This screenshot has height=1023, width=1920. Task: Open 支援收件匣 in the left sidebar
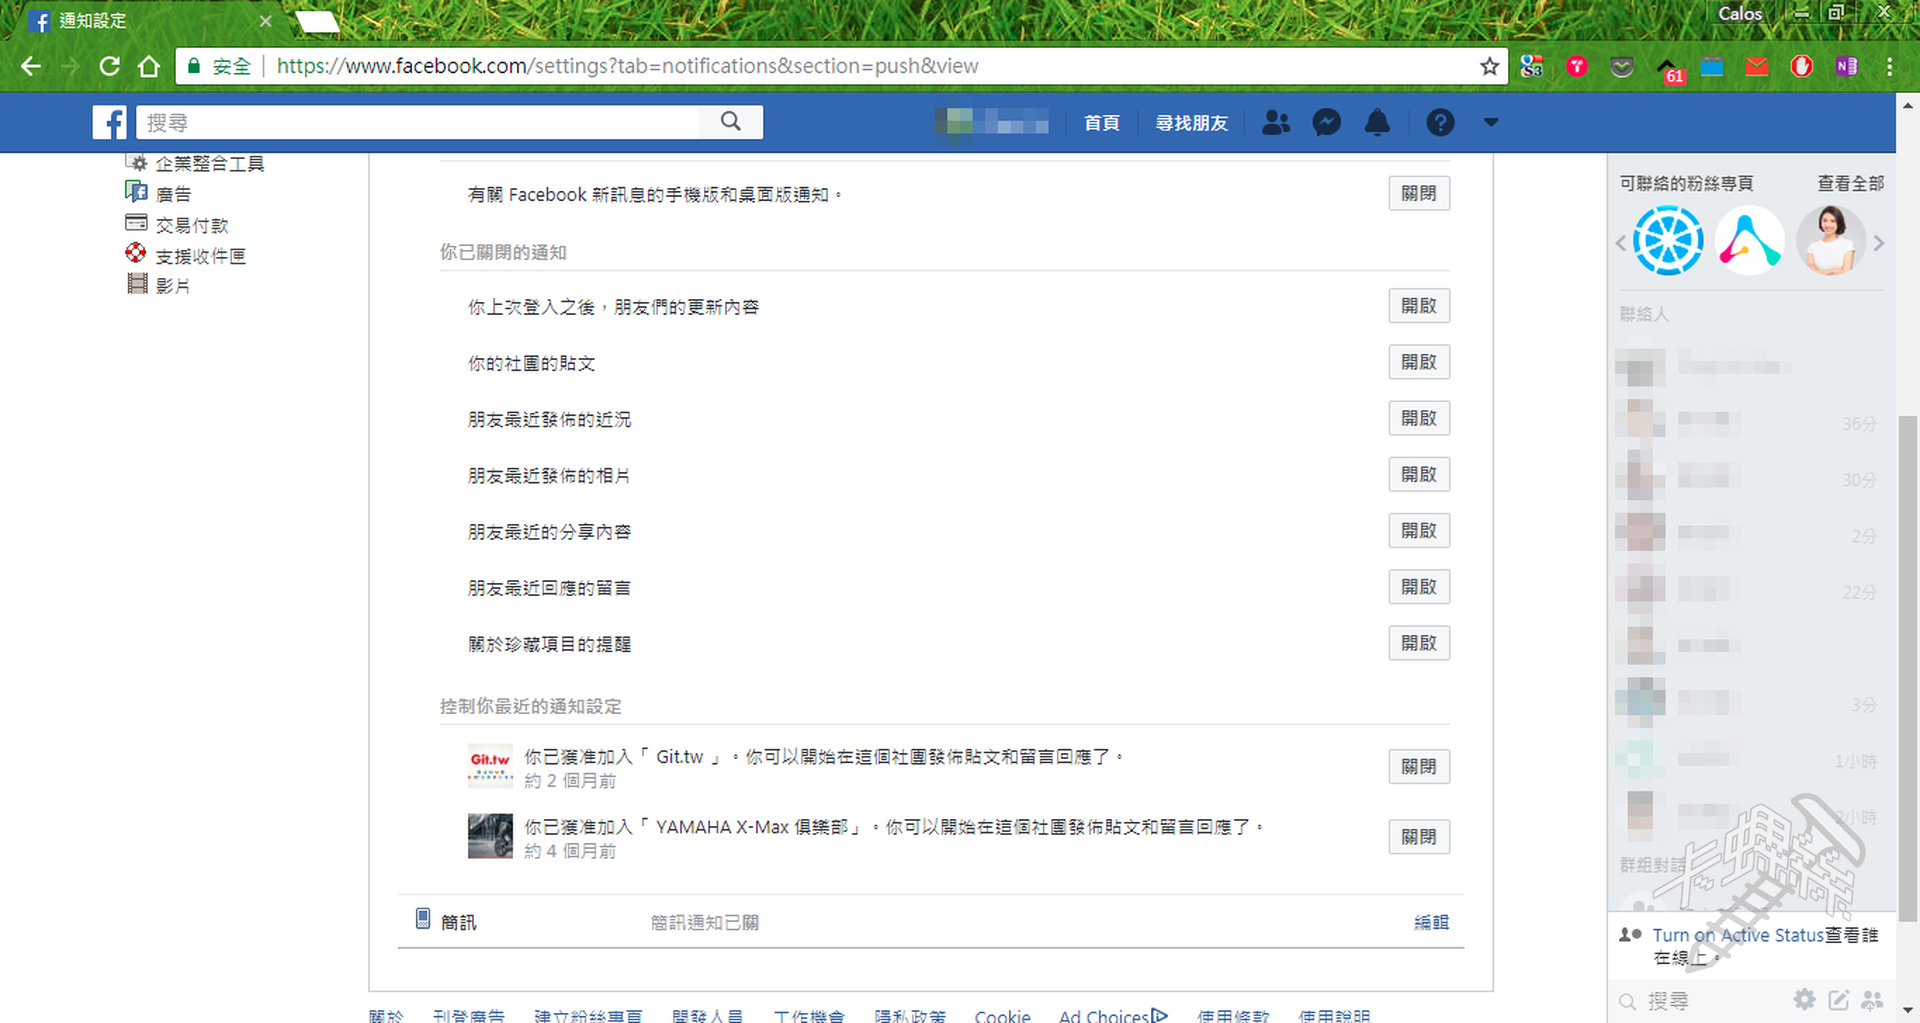tap(200, 256)
